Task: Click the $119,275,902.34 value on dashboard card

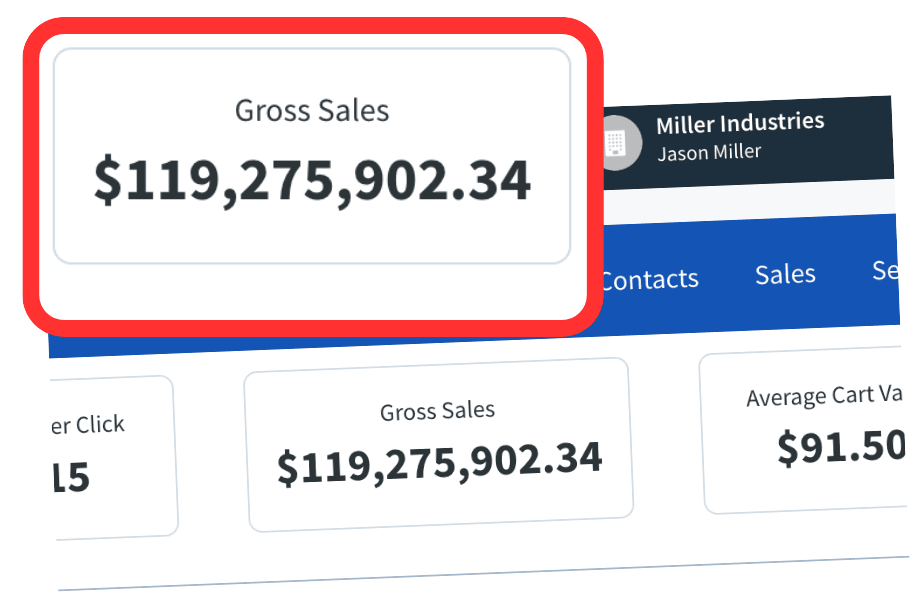Action: click(x=439, y=463)
